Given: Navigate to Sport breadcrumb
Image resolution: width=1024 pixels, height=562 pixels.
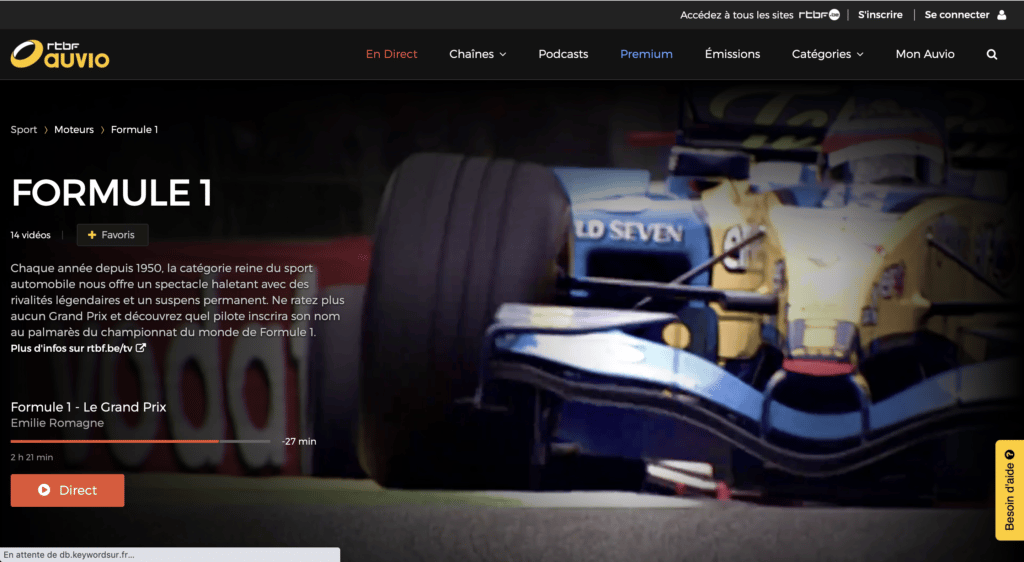Looking at the screenshot, I should 24,129.
